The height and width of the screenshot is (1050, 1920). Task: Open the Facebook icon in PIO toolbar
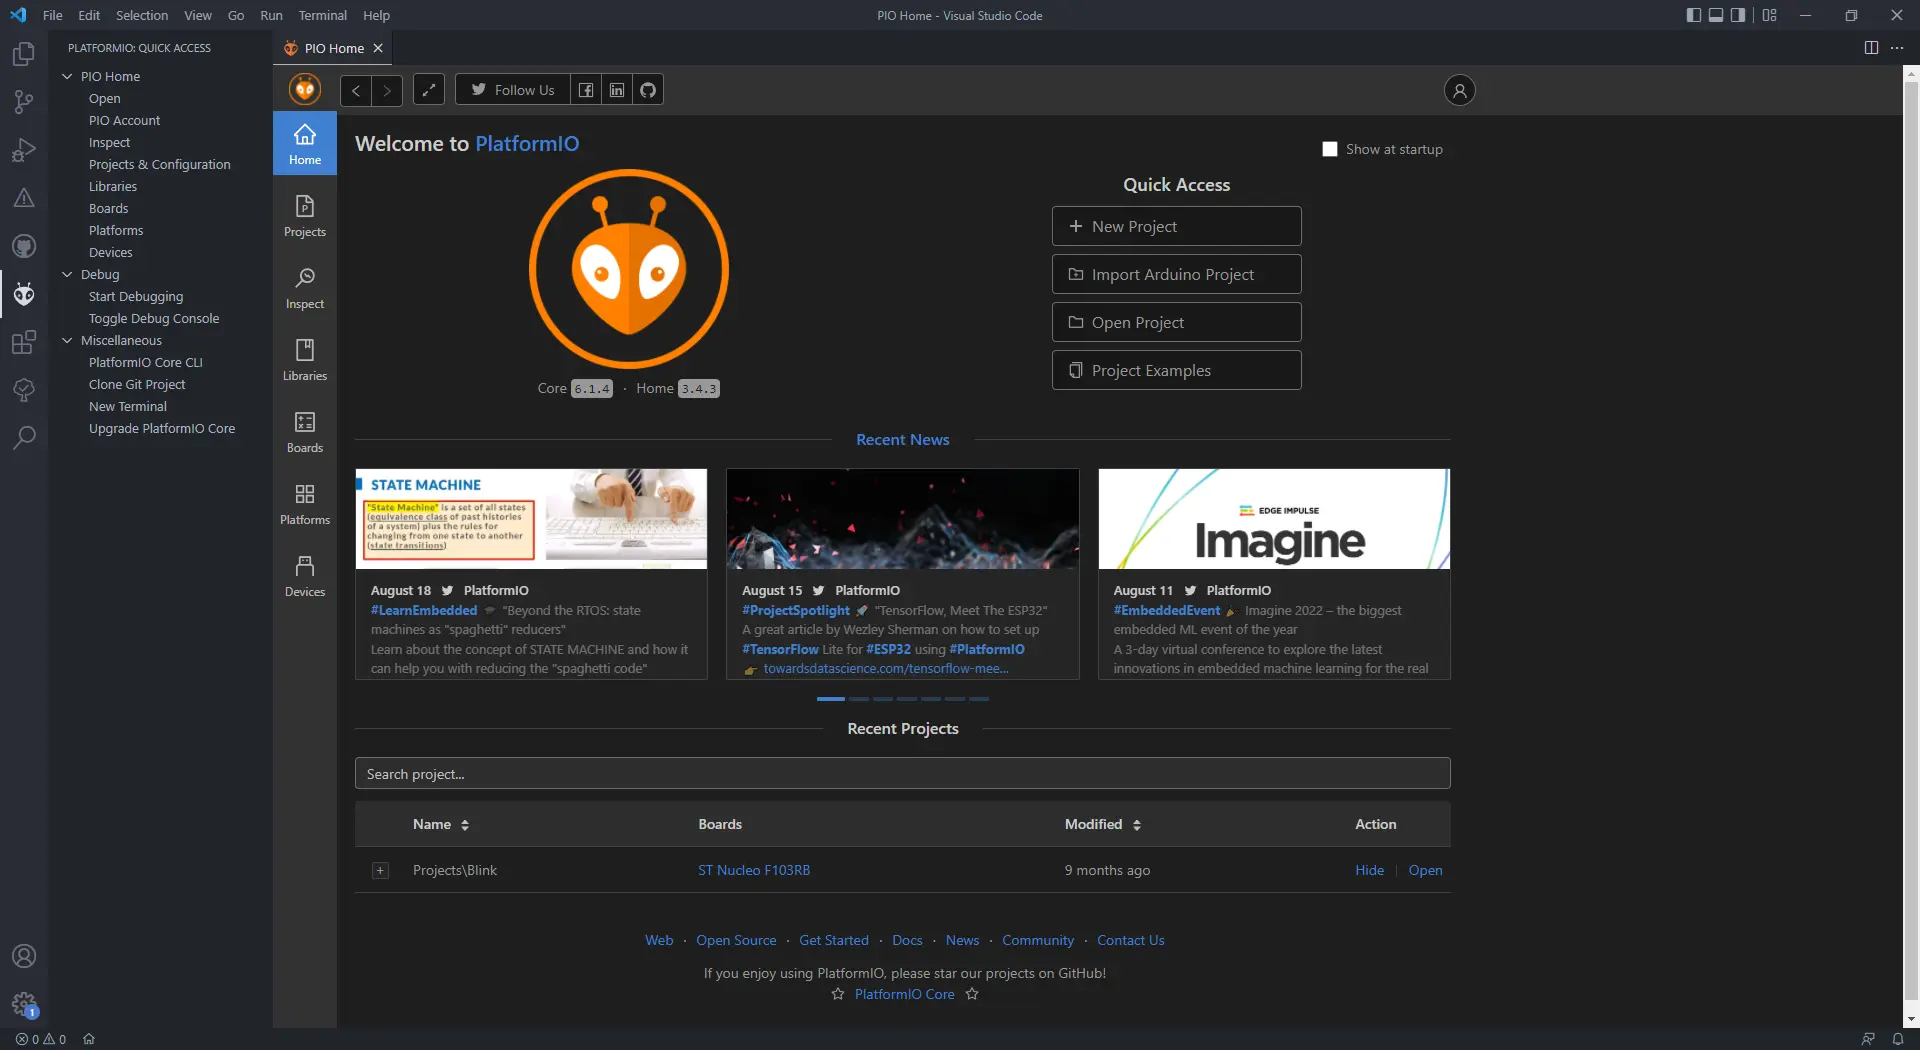pyautogui.click(x=586, y=90)
